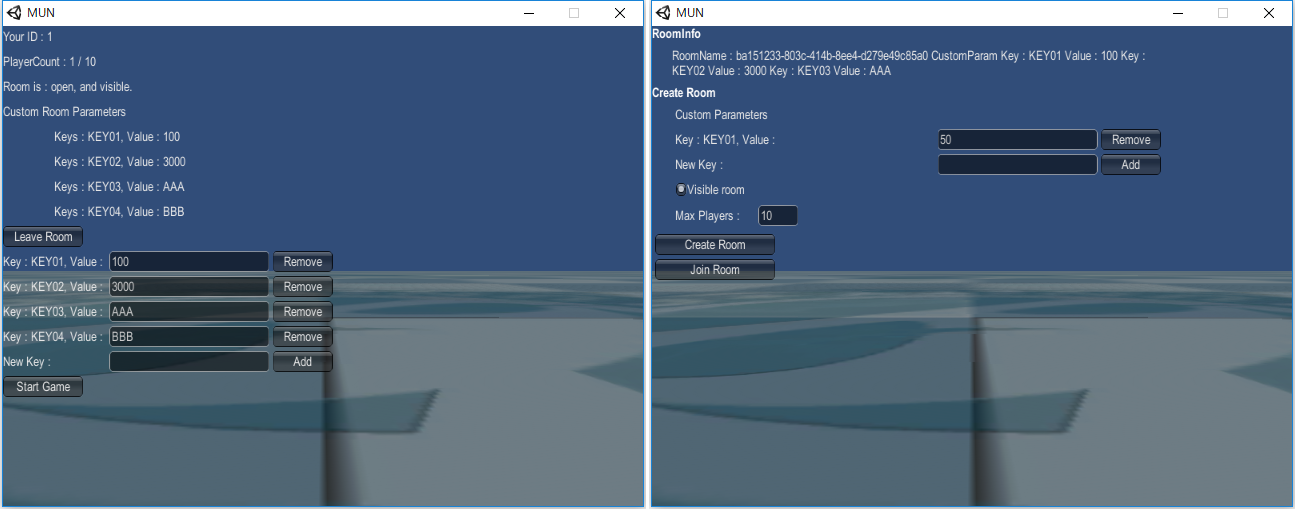The height and width of the screenshot is (509, 1295).
Task: Add a new key in left window
Action: coord(303,362)
